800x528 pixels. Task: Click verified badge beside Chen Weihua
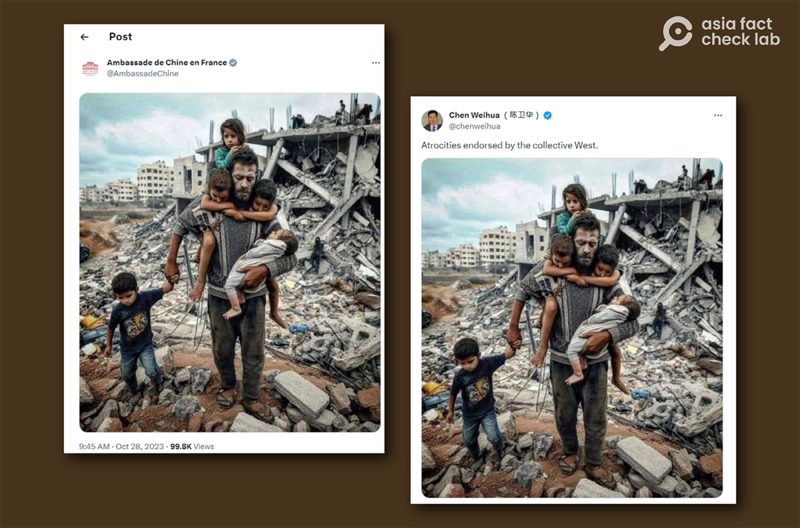(x=548, y=115)
